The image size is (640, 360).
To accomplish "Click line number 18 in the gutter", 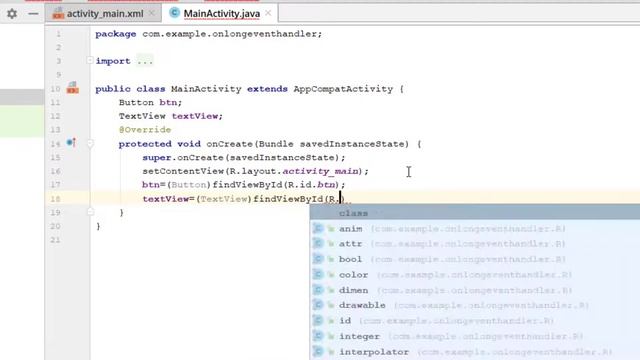I will pos(56,199).
